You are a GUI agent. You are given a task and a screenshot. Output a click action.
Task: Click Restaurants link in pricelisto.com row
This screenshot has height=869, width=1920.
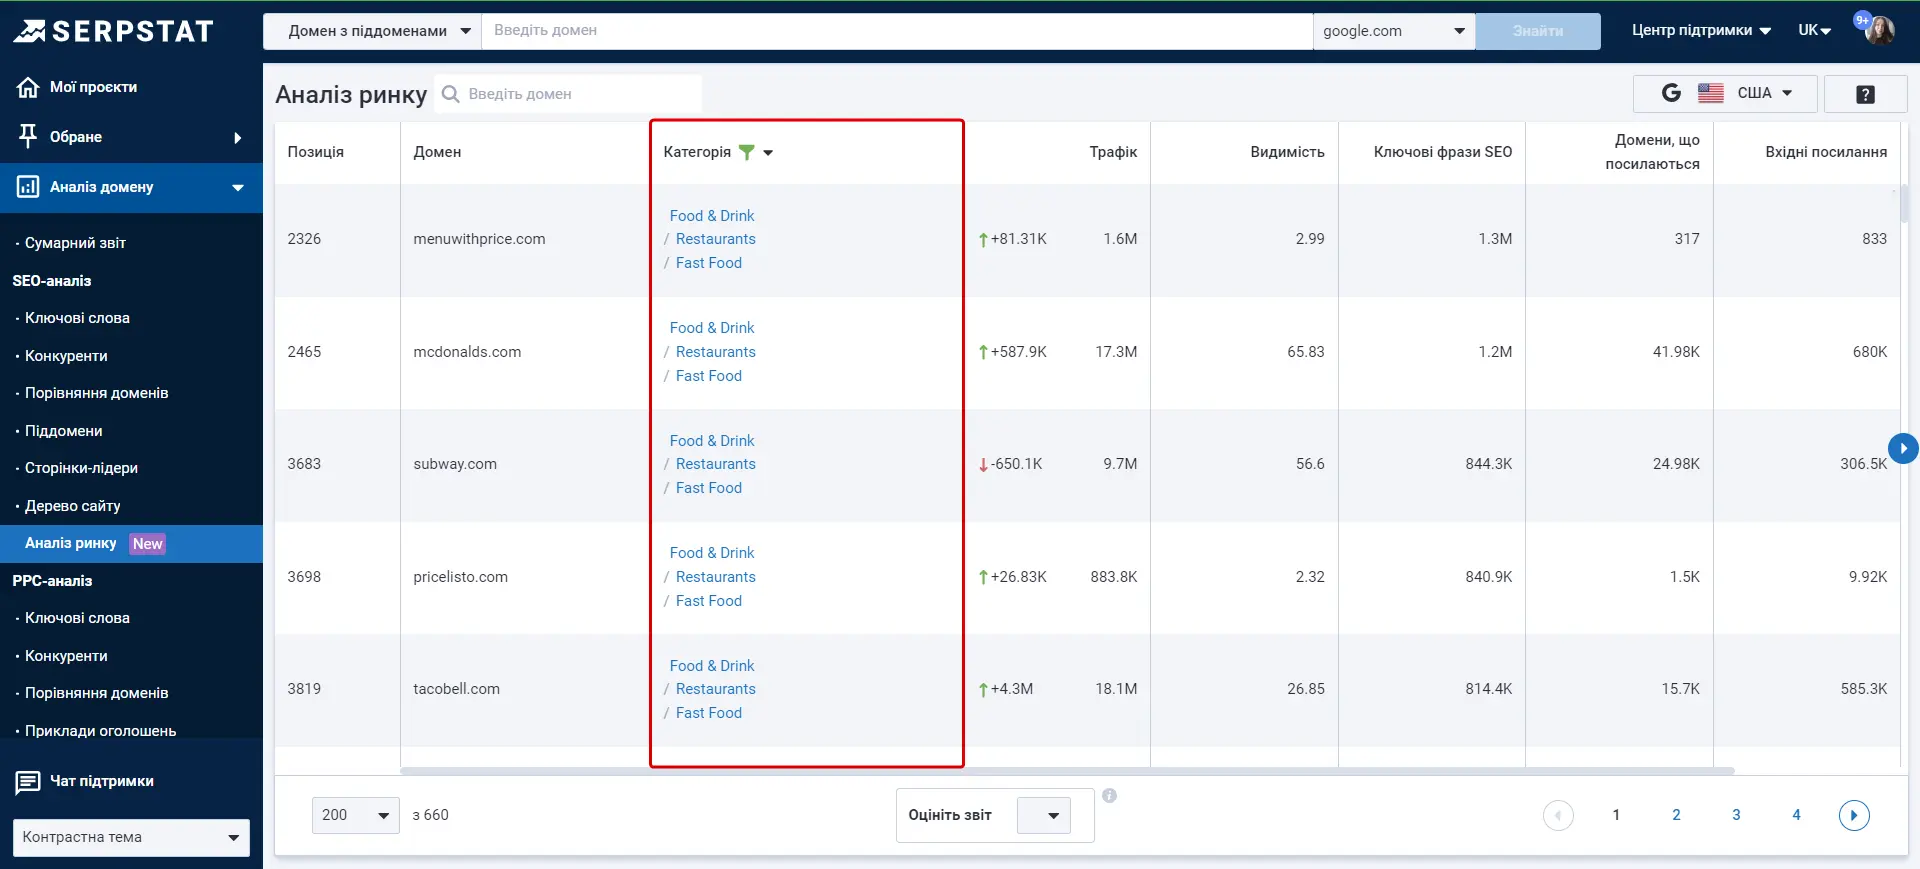click(x=716, y=577)
